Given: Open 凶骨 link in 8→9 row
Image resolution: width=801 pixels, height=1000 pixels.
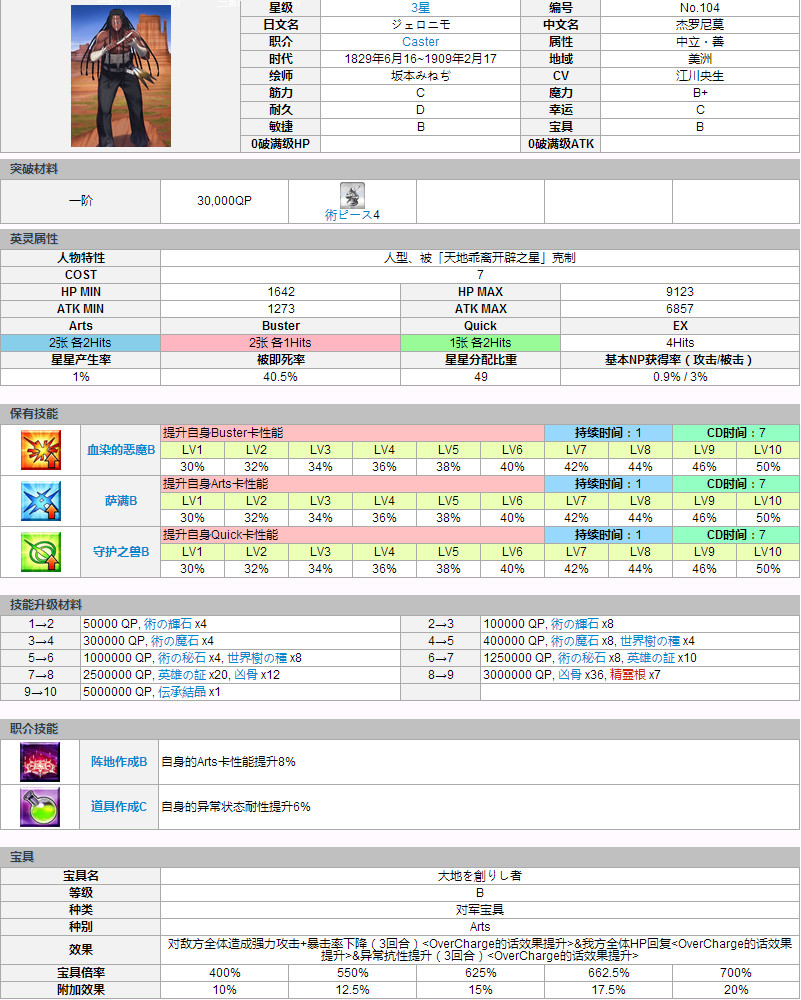Looking at the screenshot, I should (x=570, y=675).
